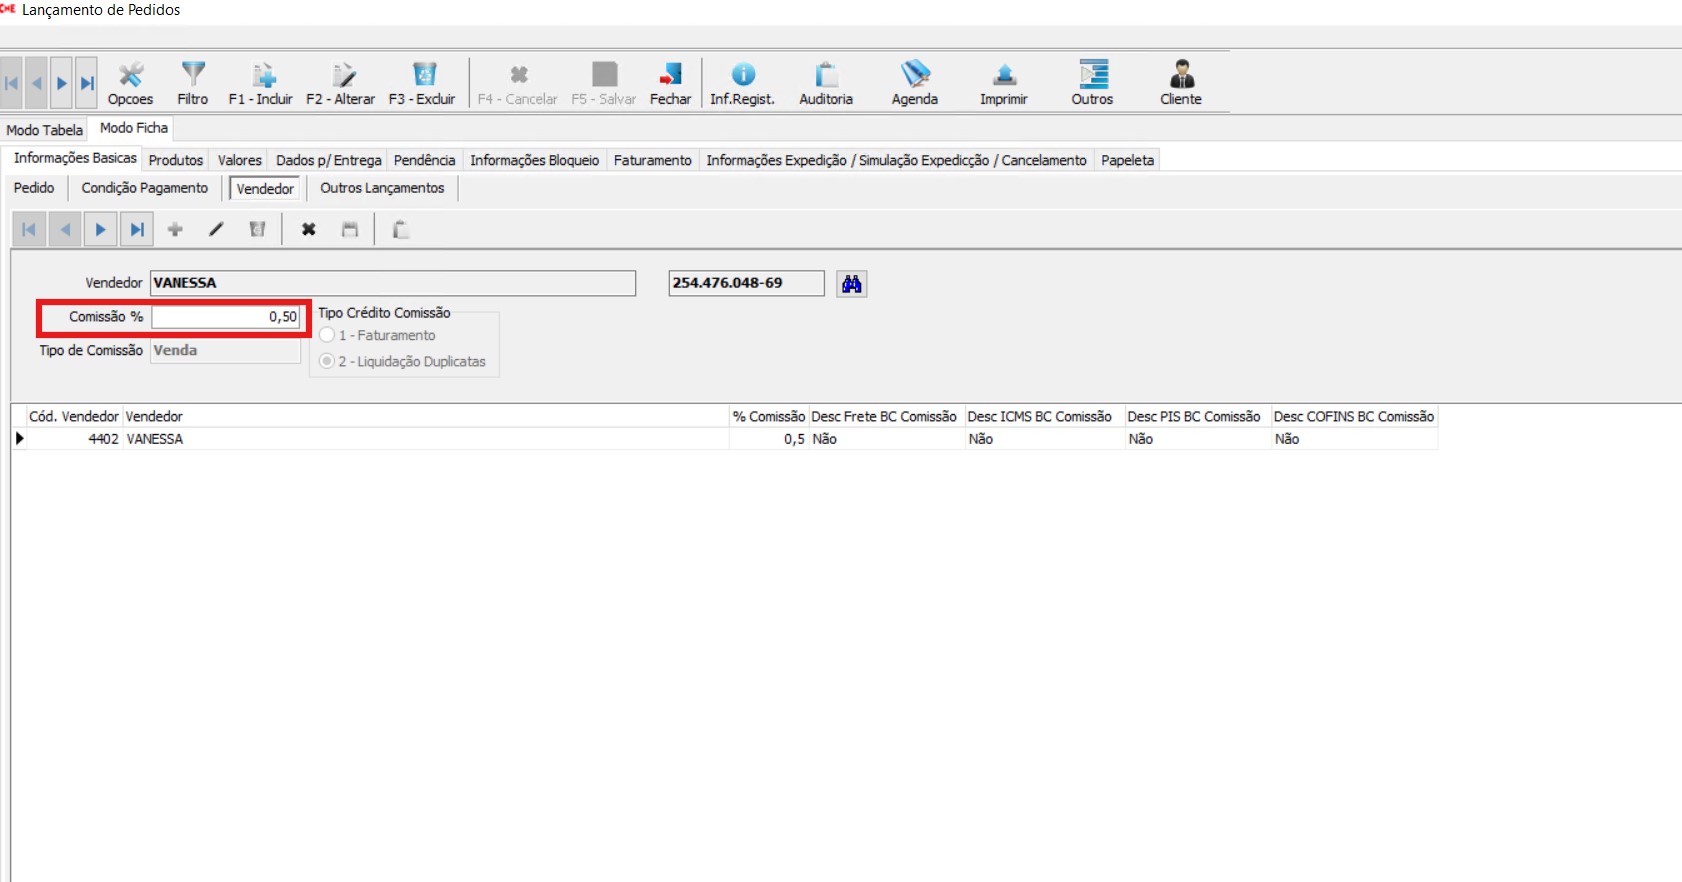The width and height of the screenshot is (1682, 882).
Task: Click F3 - Excluir trash icon
Action: tap(424, 76)
